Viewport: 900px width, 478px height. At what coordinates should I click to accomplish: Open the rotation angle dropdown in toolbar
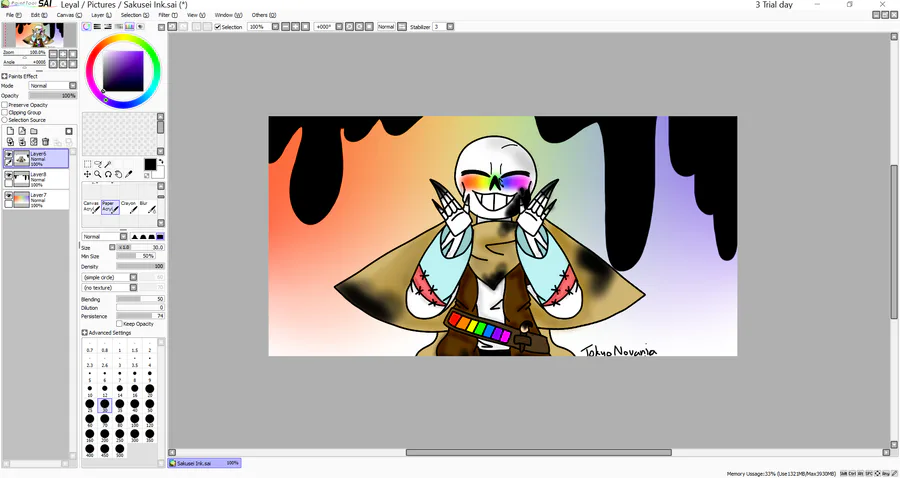(x=339, y=26)
